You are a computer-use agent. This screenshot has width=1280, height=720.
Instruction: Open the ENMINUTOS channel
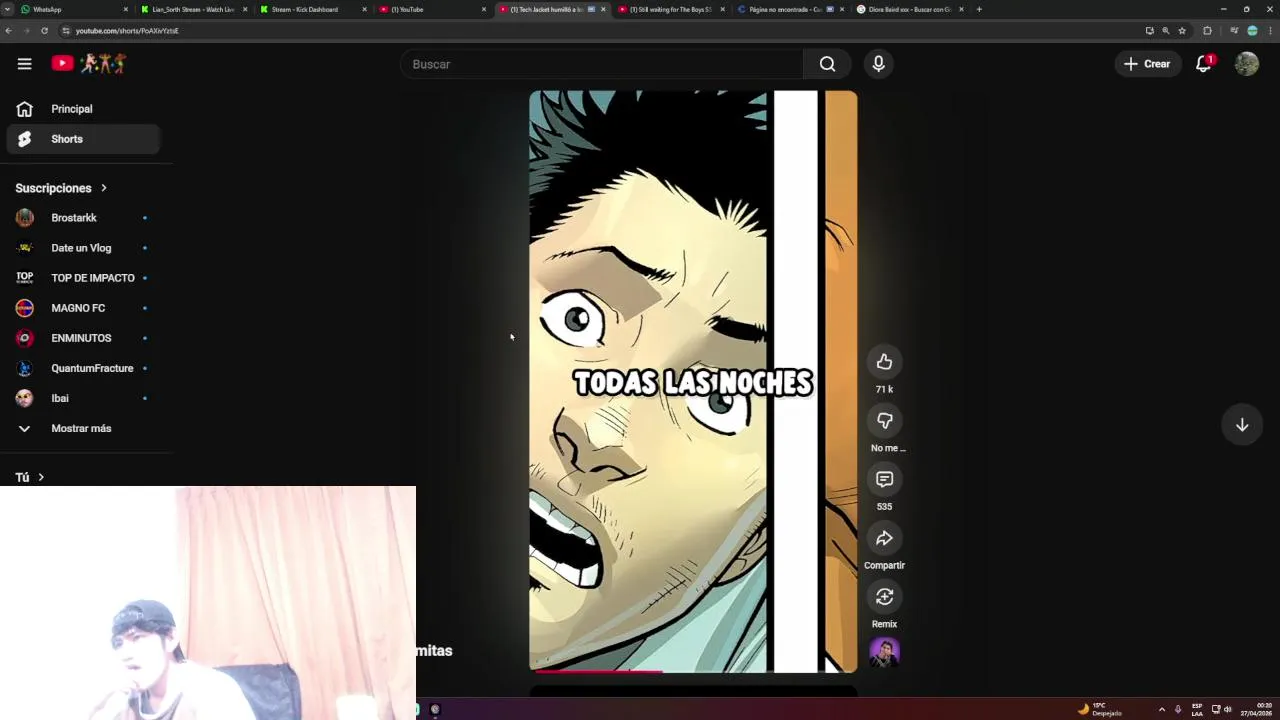click(x=84, y=338)
